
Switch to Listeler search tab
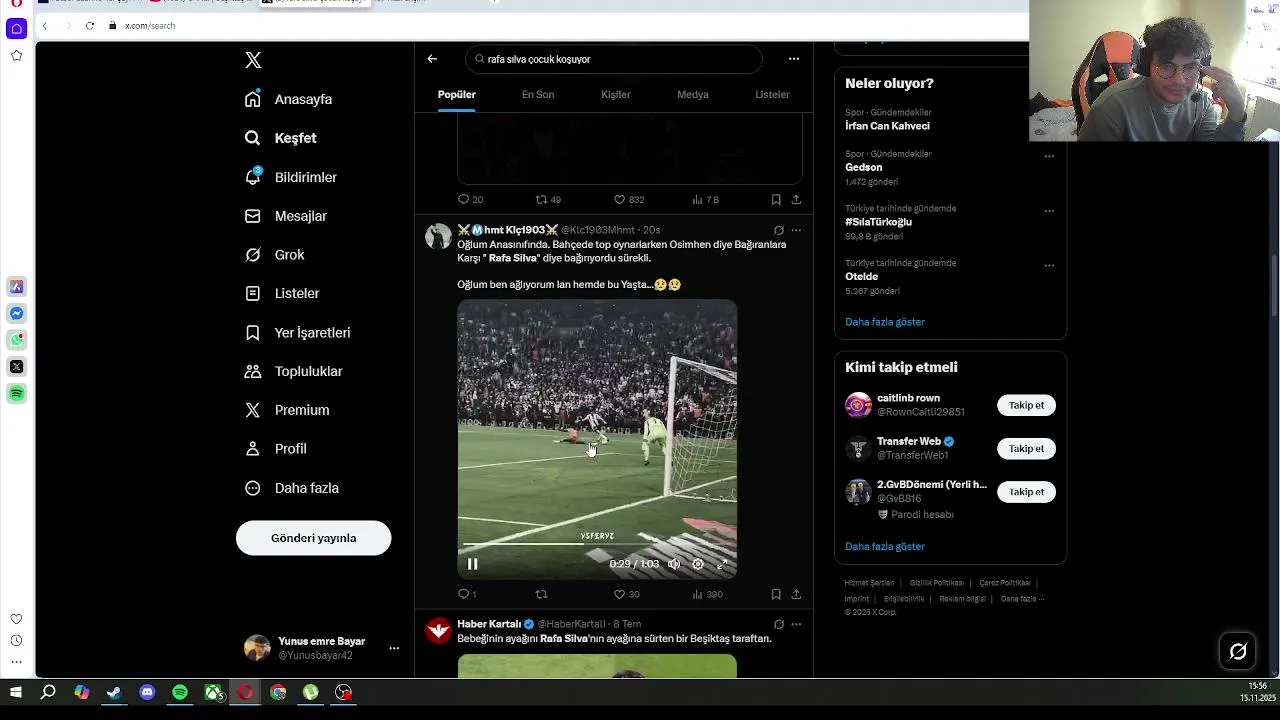[x=772, y=94]
